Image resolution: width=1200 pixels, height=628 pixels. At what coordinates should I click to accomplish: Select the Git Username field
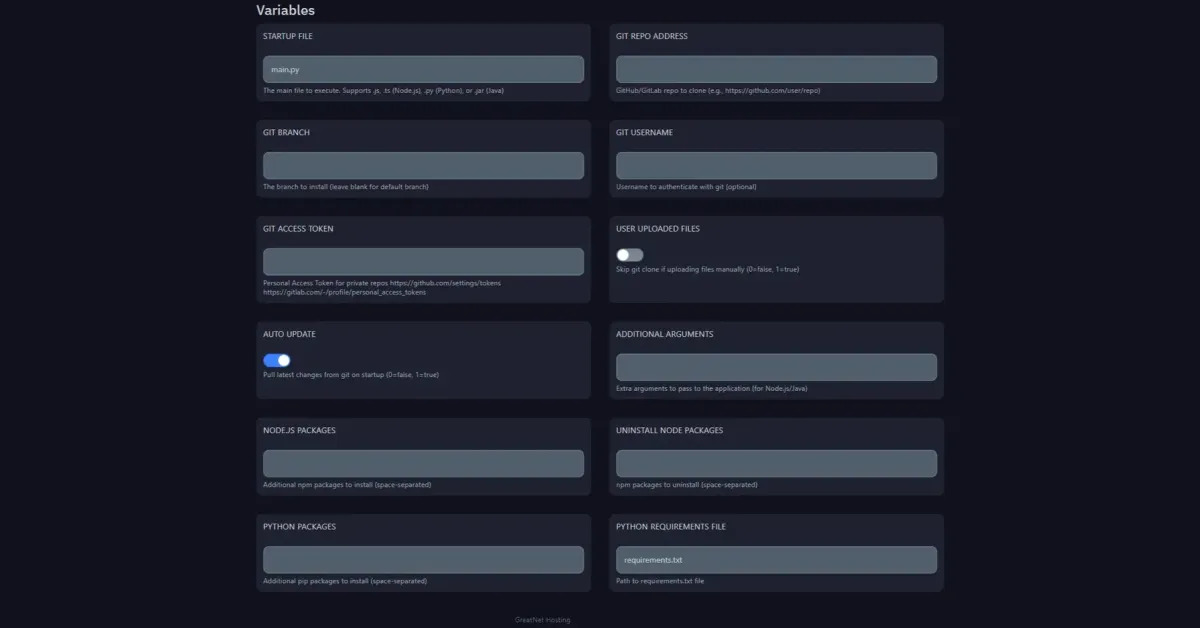[776, 165]
